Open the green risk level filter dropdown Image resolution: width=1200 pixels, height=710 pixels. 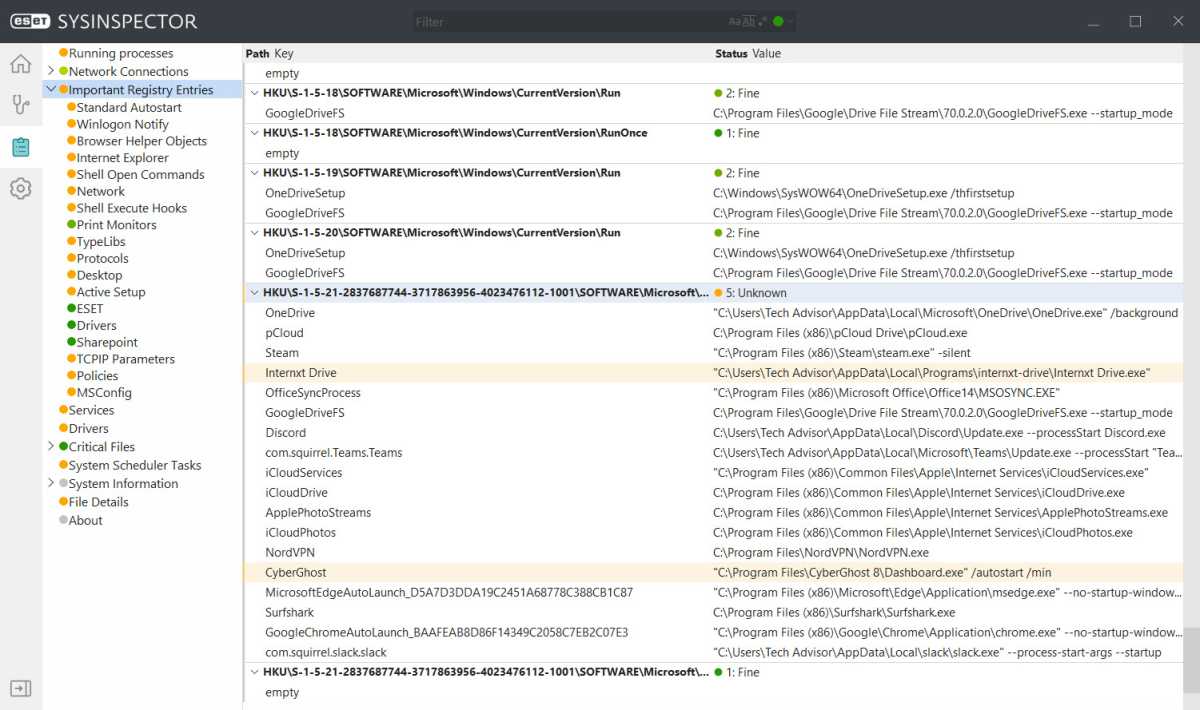(783, 21)
